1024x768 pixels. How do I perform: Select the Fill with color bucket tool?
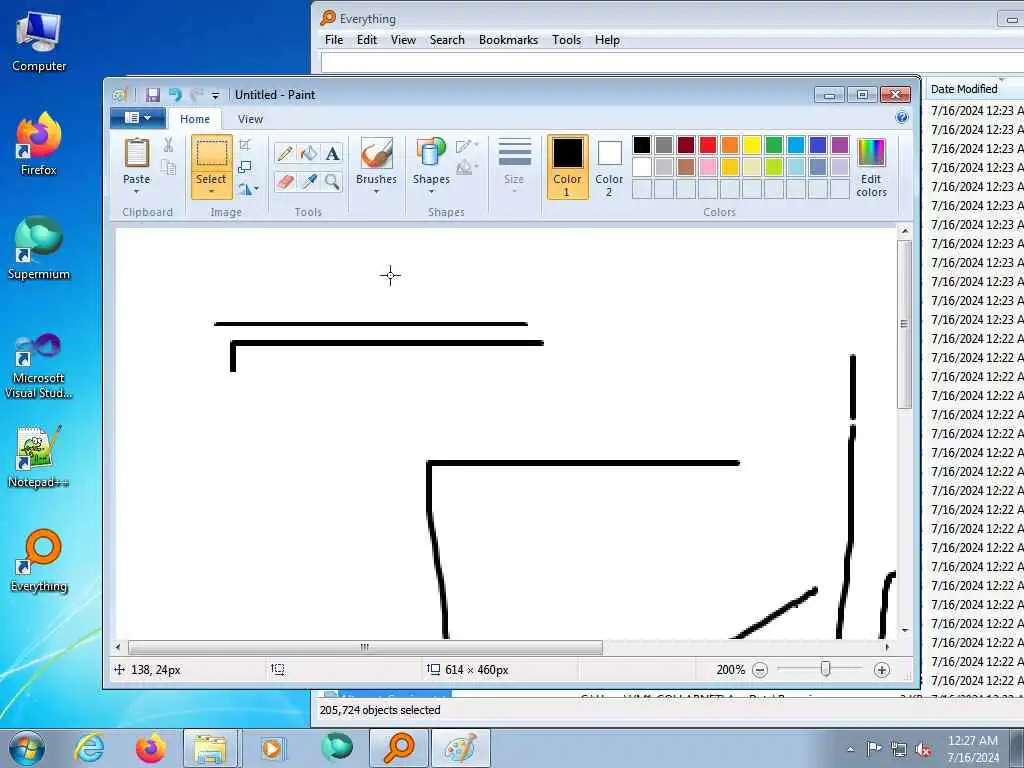(x=308, y=154)
